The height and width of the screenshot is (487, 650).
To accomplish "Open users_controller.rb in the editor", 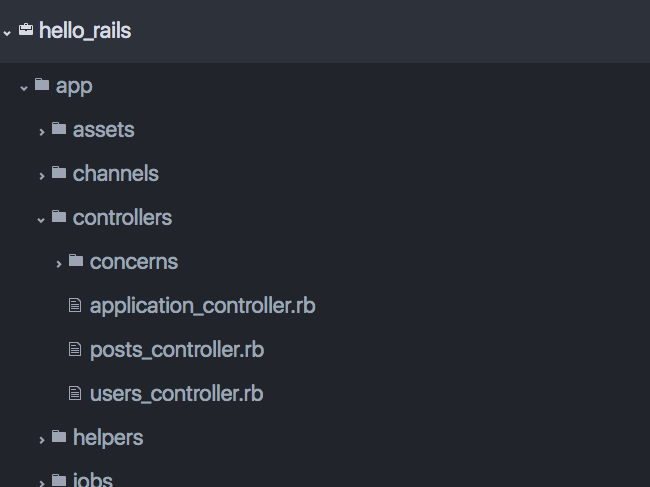I will tap(177, 393).
